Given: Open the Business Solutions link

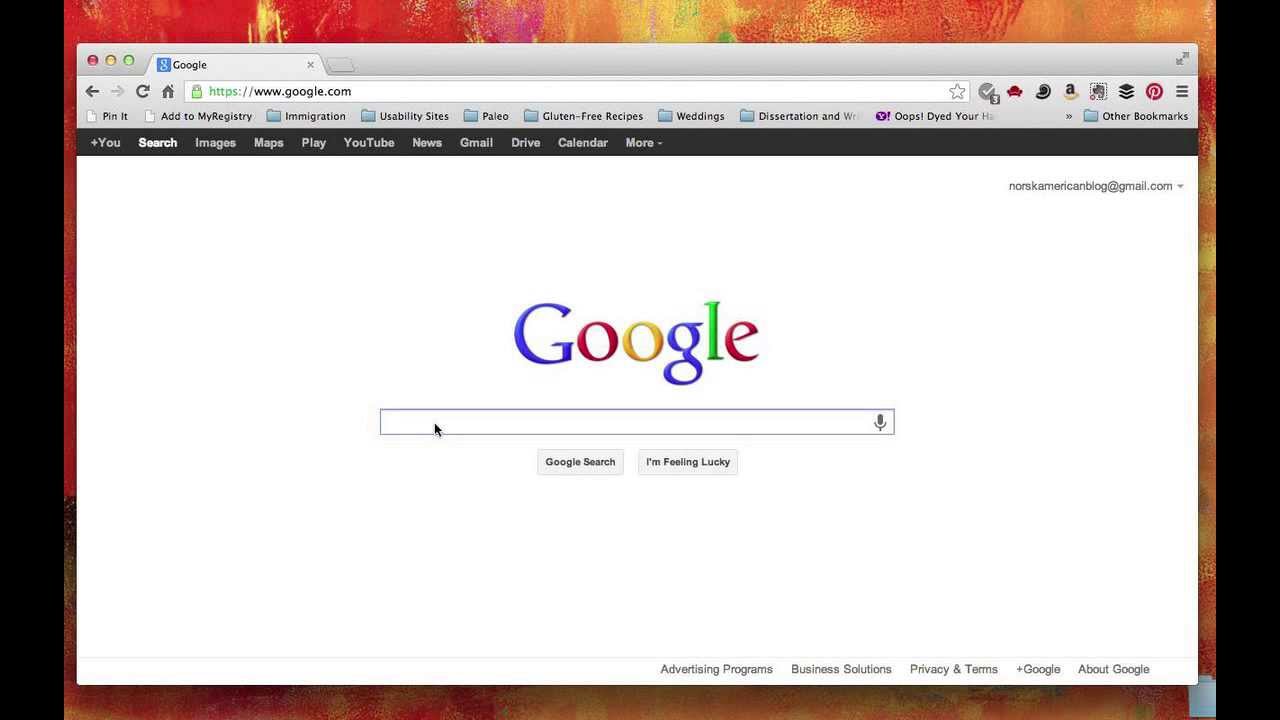Looking at the screenshot, I should tap(841, 669).
